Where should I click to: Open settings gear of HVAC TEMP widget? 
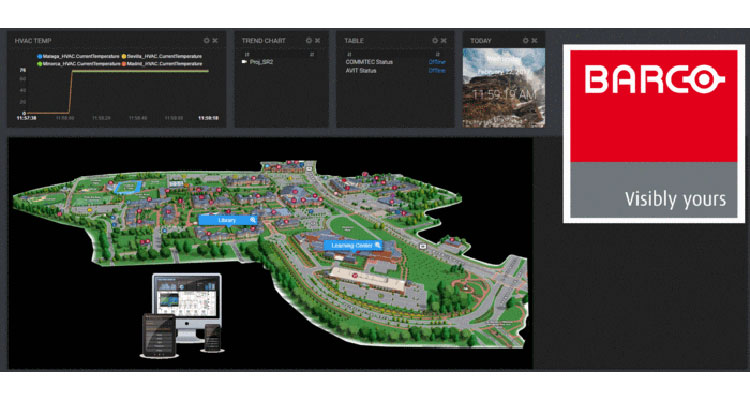207,41
